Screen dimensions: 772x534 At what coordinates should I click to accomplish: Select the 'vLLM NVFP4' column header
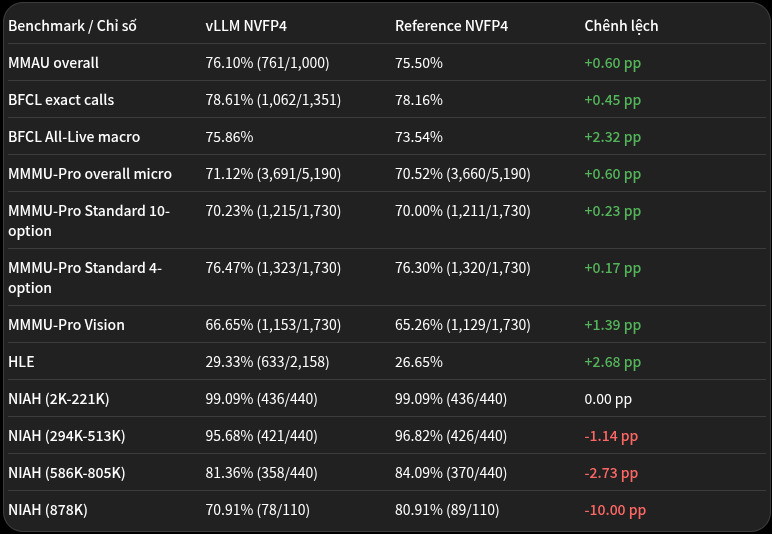246,26
